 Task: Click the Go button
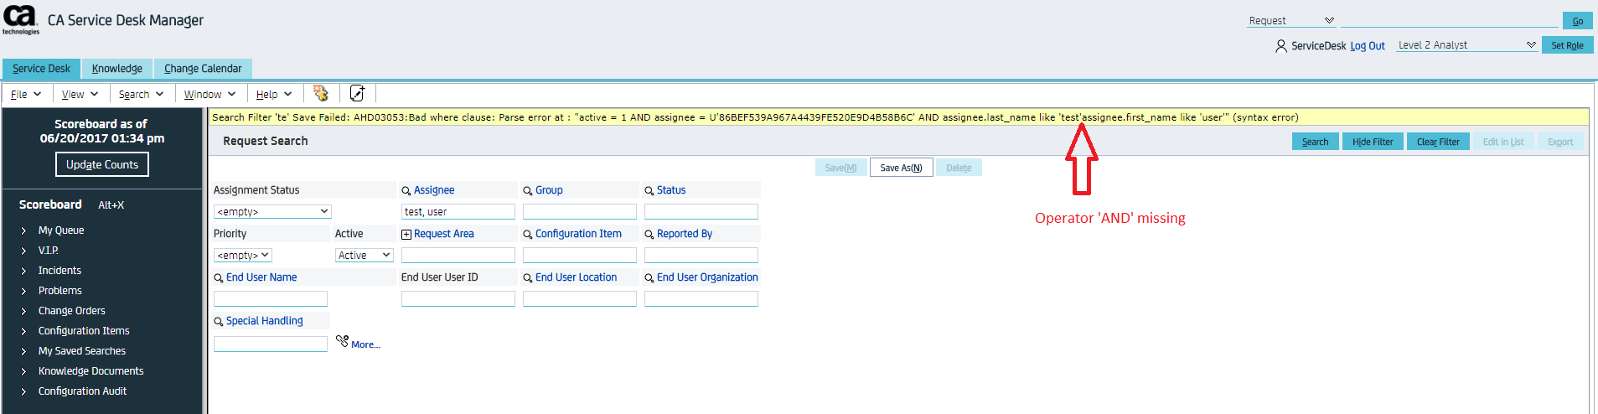tap(1577, 21)
